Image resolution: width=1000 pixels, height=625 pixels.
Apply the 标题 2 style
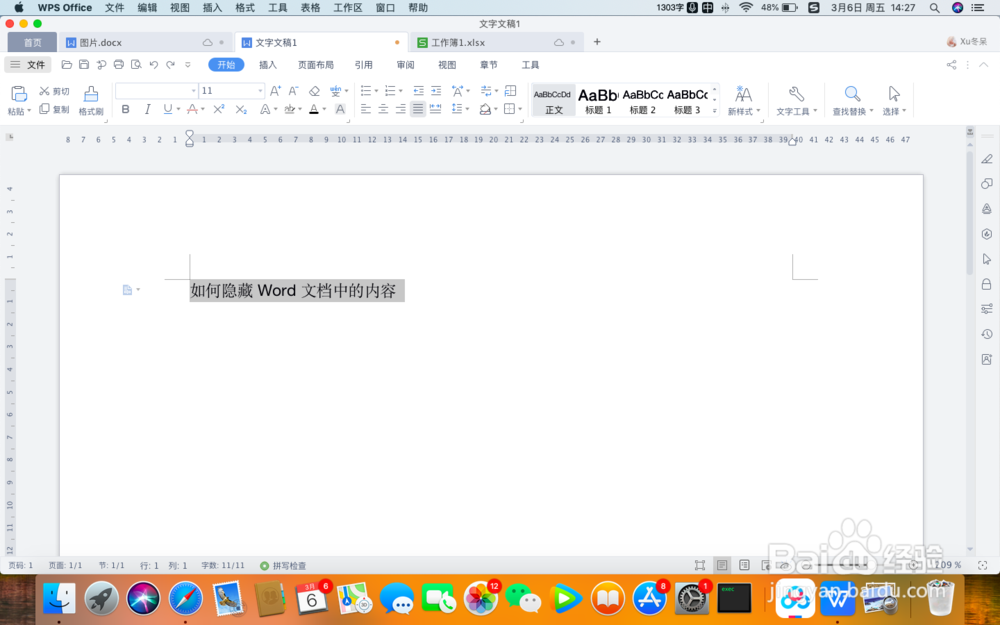(642, 100)
